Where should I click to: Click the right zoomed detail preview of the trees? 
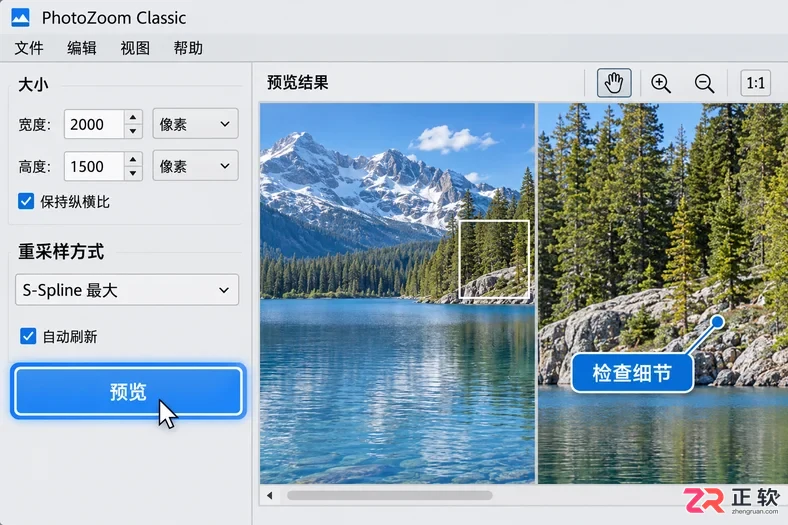[x=663, y=293]
